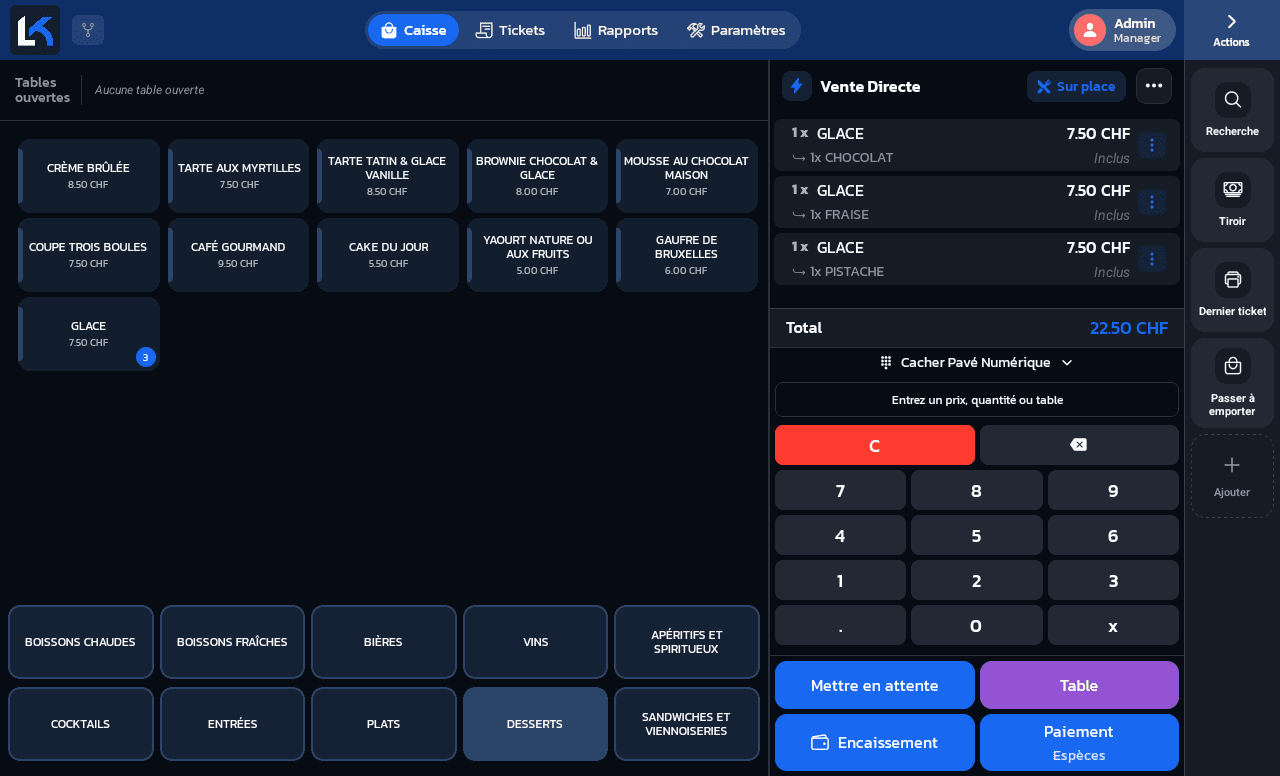Open the Admin user profile
Viewport: 1280px width, 776px height.
pos(1122,30)
